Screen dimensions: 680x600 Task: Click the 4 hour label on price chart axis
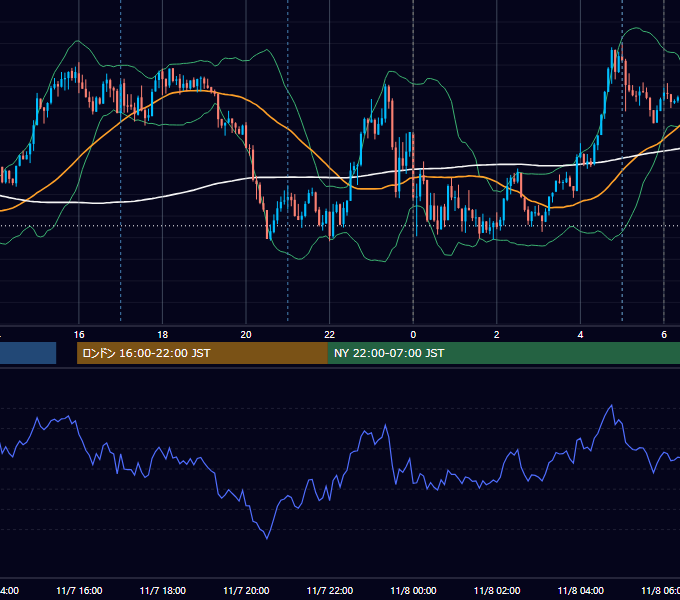[x=580, y=335]
